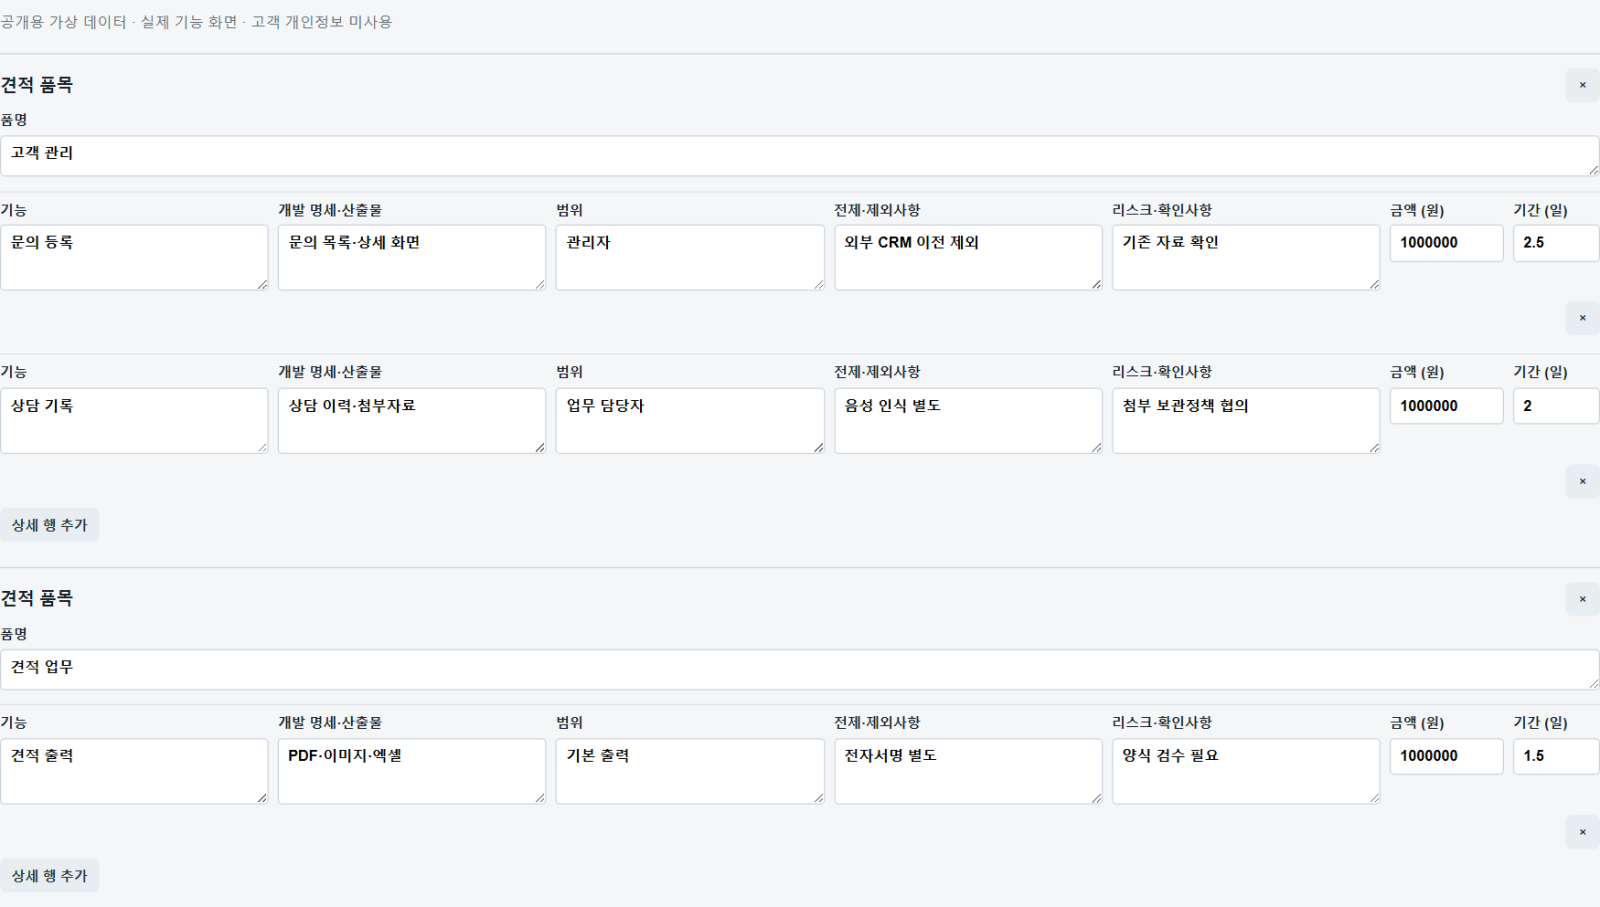Click the duration field showing 2.5

coord(1556,243)
